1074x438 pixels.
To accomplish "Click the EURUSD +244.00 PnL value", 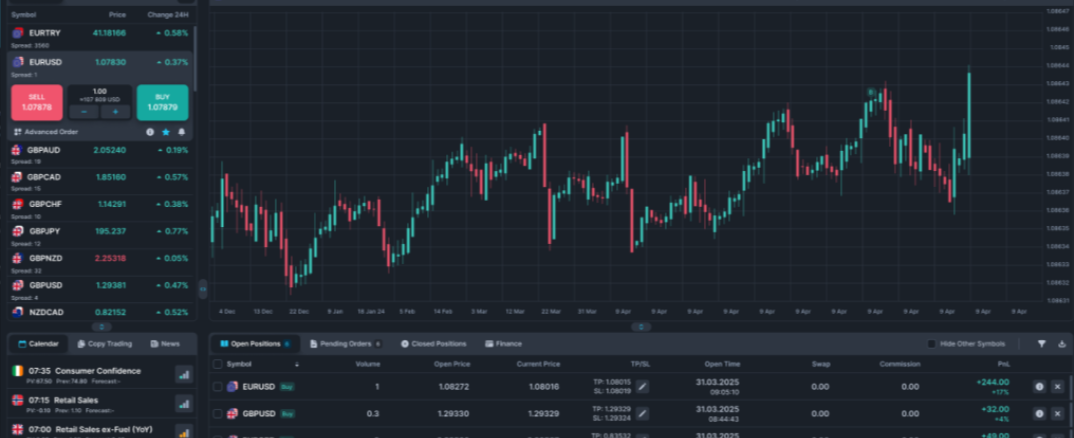I will tap(993, 382).
